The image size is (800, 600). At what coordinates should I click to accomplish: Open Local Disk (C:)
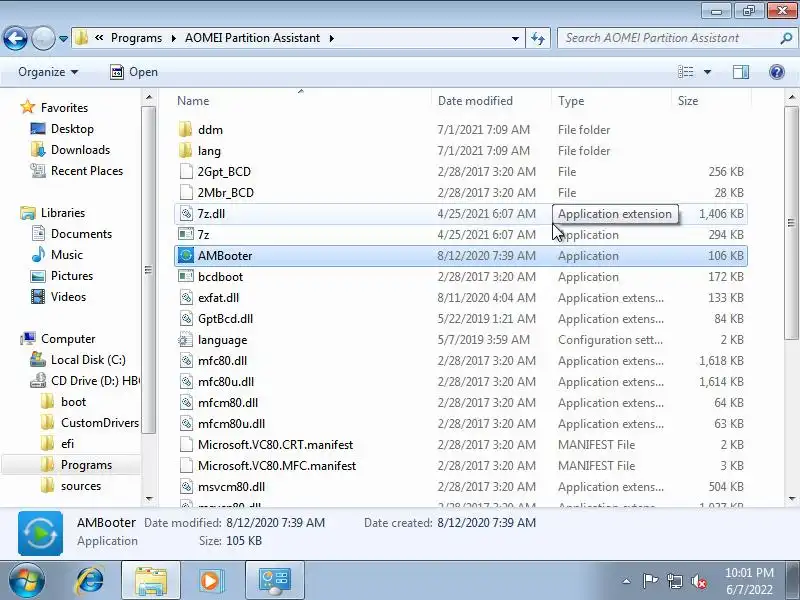pyautogui.click(x=88, y=360)
